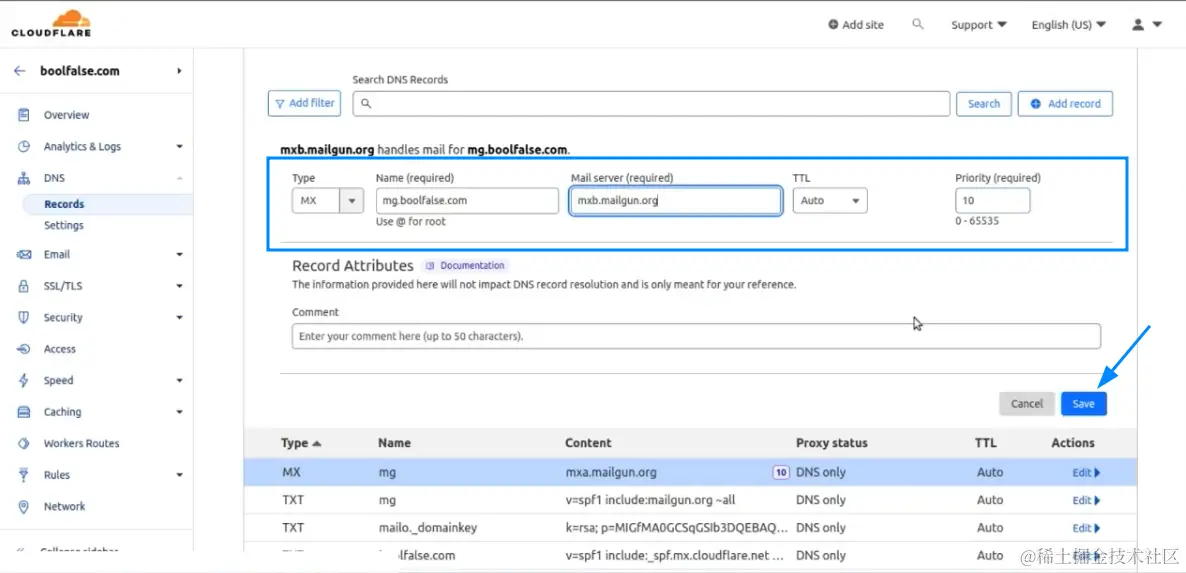This screenshot has height=573, width=1186.
Task: Click the Search button
Action: point(984,104)
